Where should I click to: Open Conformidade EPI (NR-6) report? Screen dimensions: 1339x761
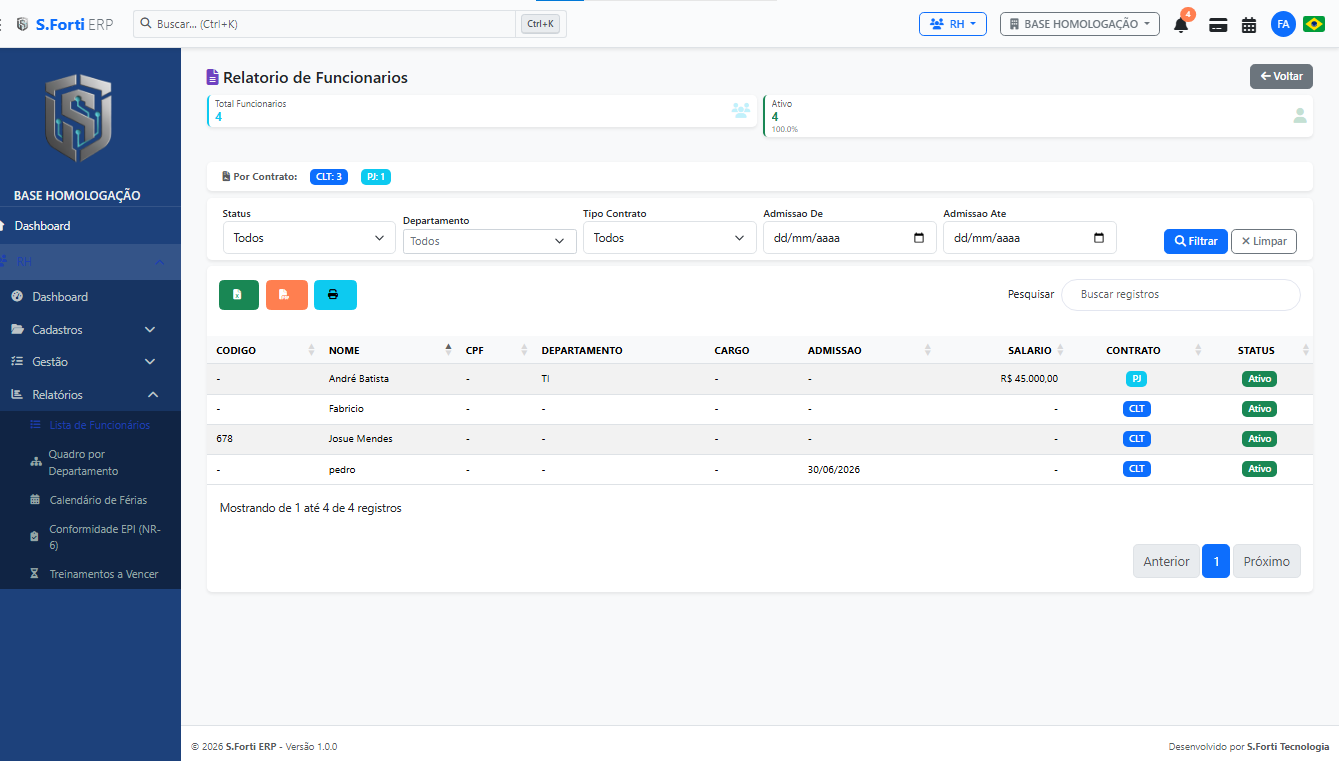[x=90, y=537]
